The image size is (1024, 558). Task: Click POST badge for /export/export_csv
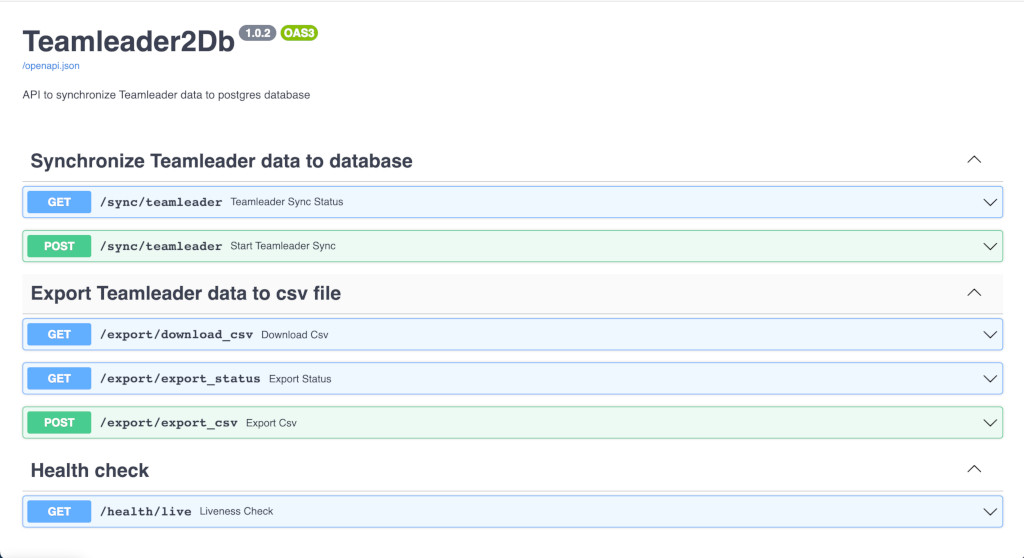pyautogui.click(x=59, y=423)
